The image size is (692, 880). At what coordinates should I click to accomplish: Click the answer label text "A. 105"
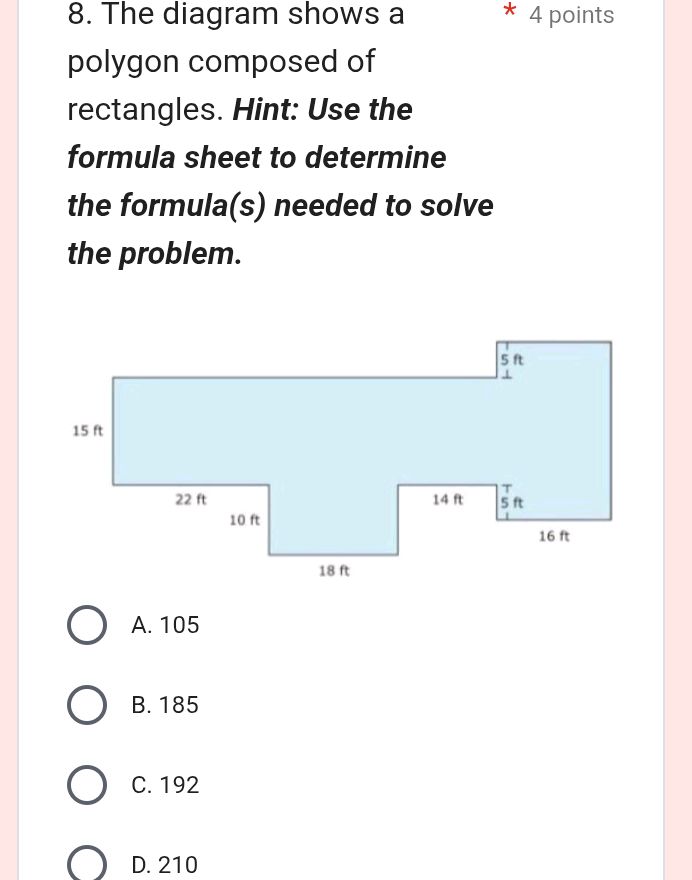[165, 624]
